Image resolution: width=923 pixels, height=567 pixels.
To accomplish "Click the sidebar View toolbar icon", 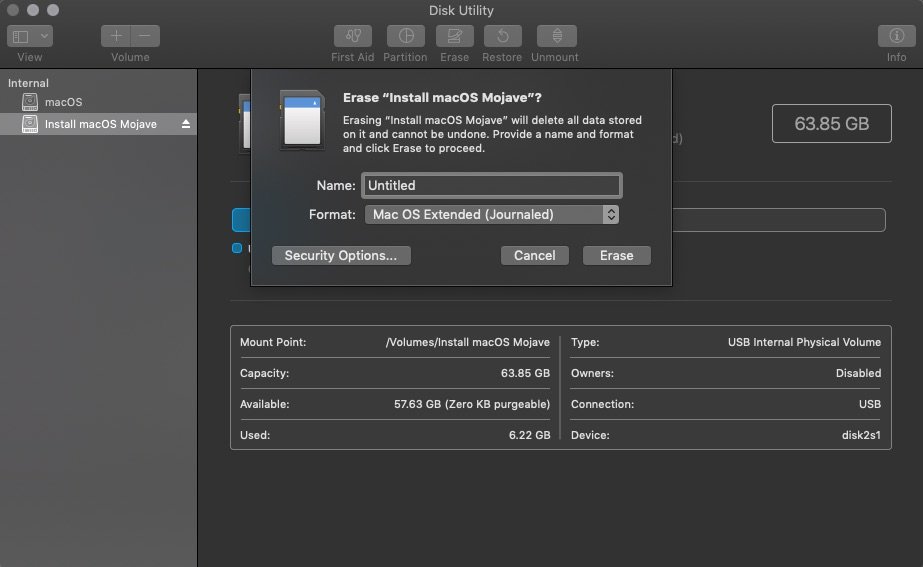I will pos(21,37).
